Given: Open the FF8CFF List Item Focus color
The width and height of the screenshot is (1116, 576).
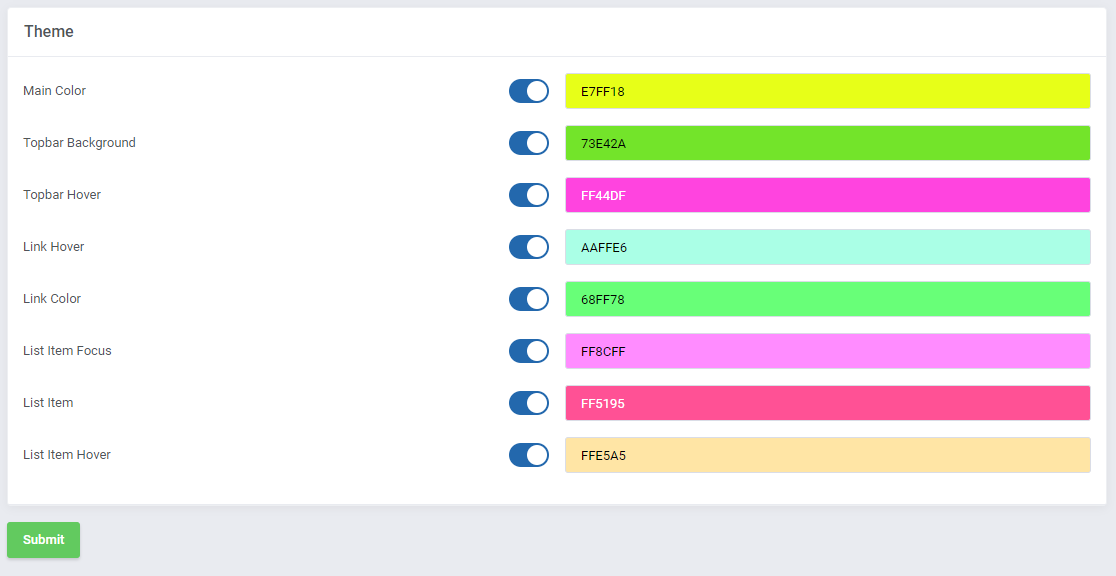Looking at the screenshot, I should click(827, 351).
